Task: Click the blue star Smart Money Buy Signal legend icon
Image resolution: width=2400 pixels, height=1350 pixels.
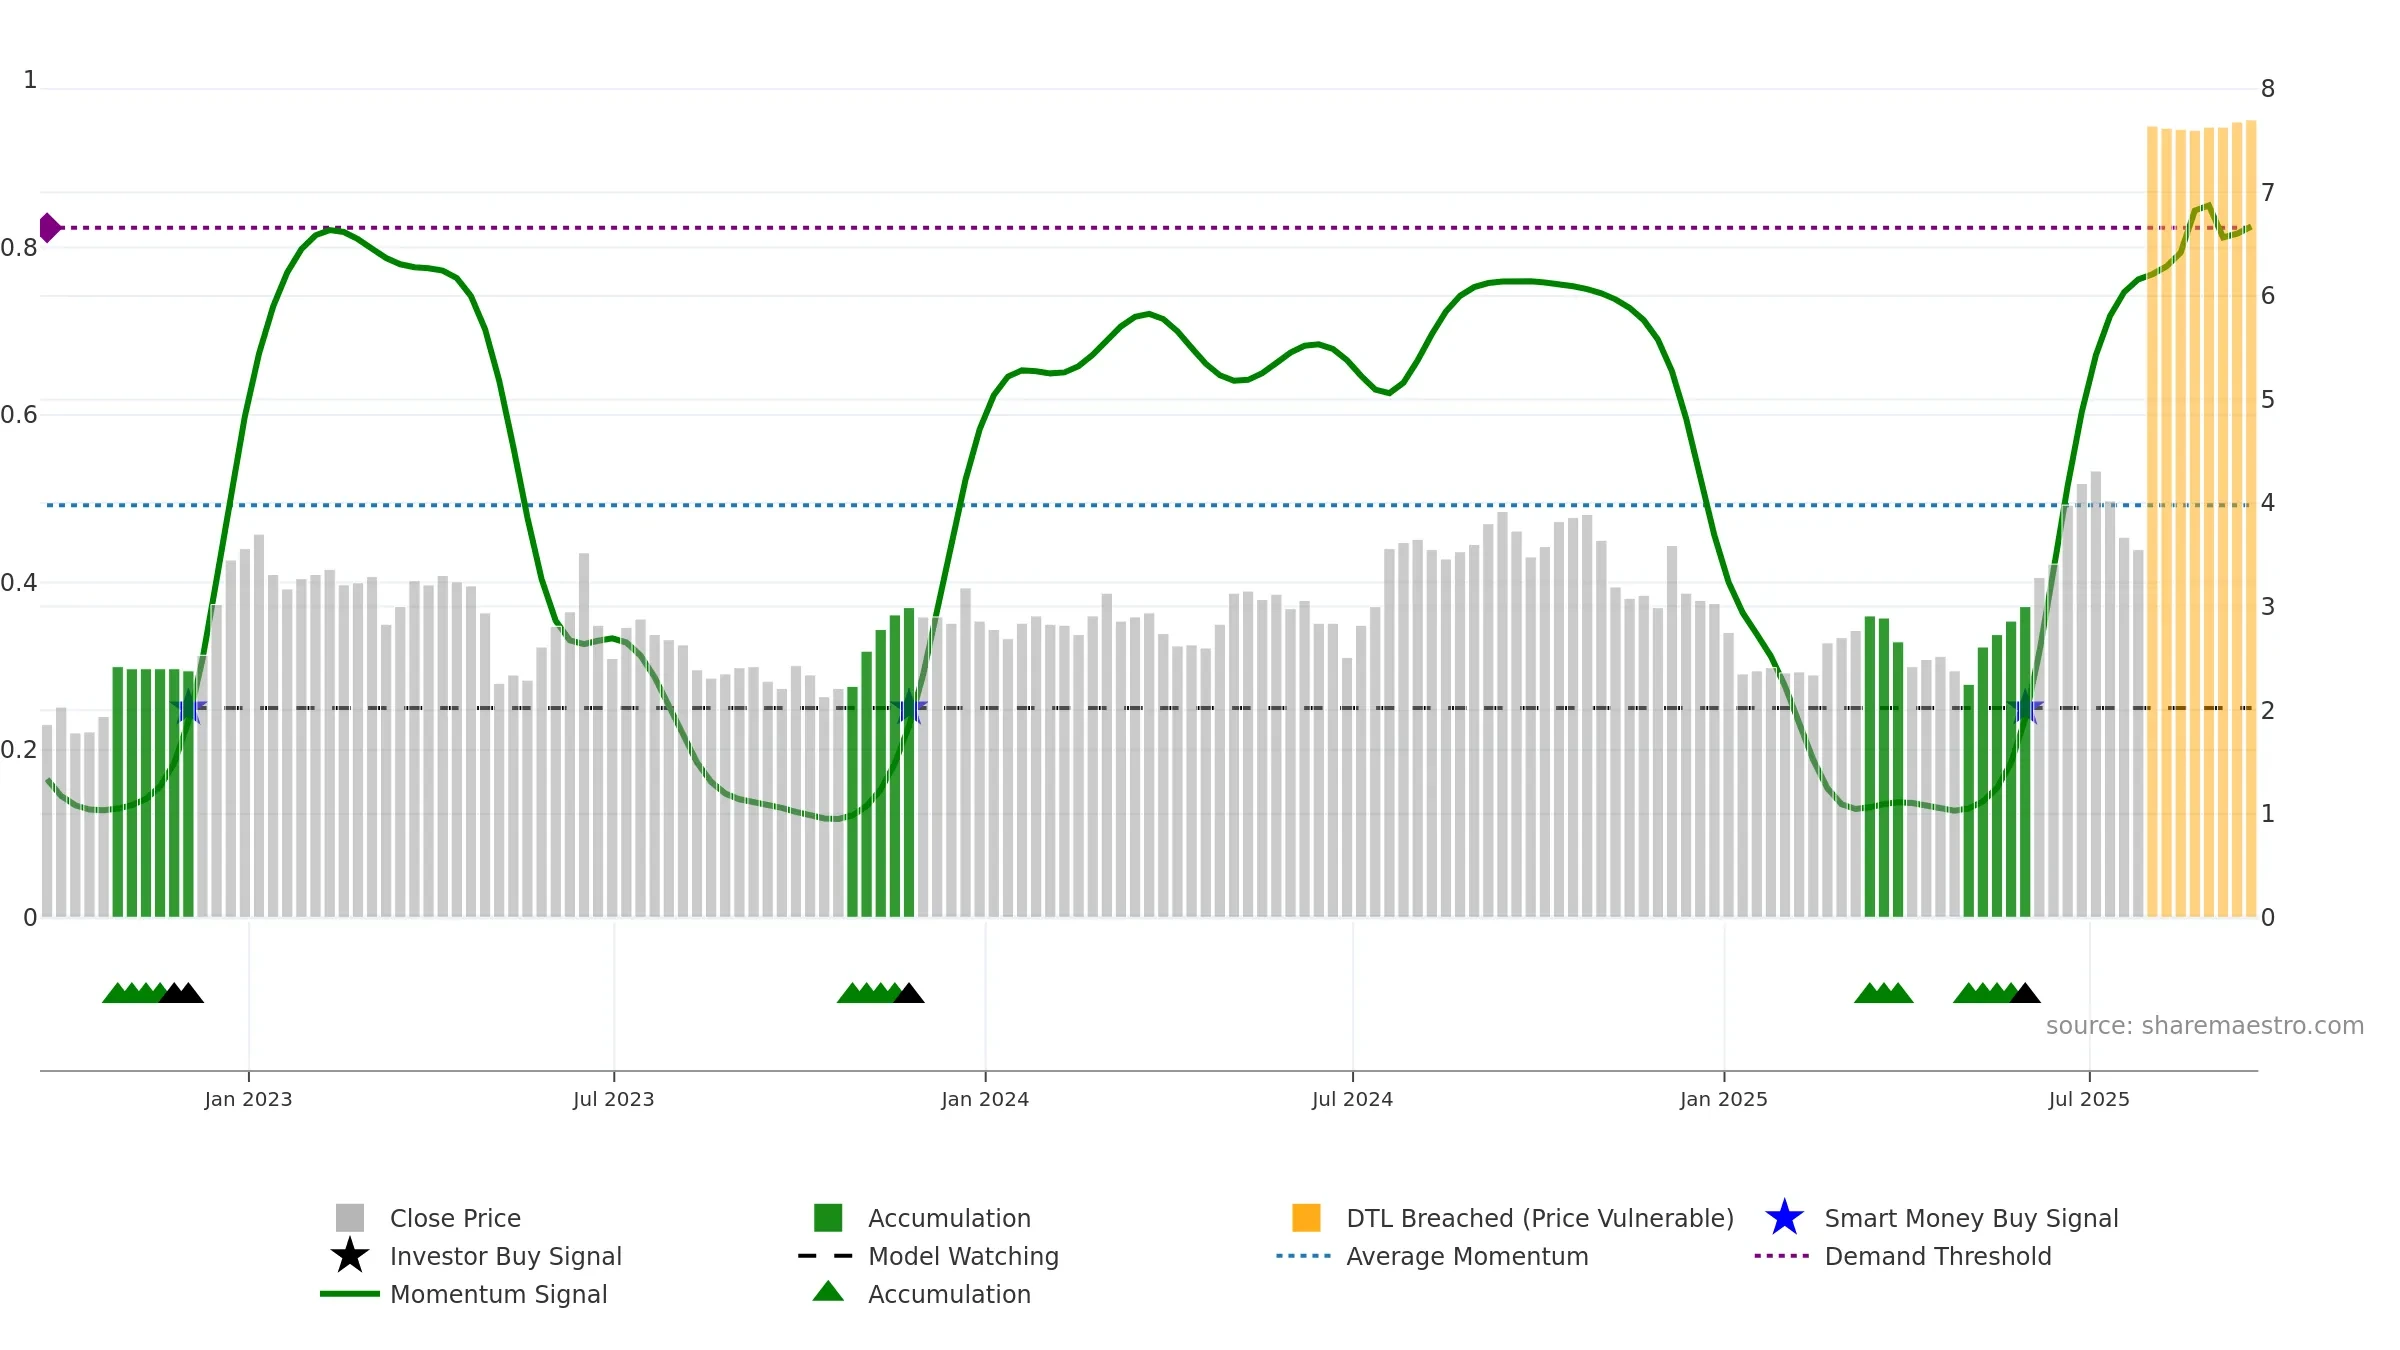Action: (1784, 1218)
